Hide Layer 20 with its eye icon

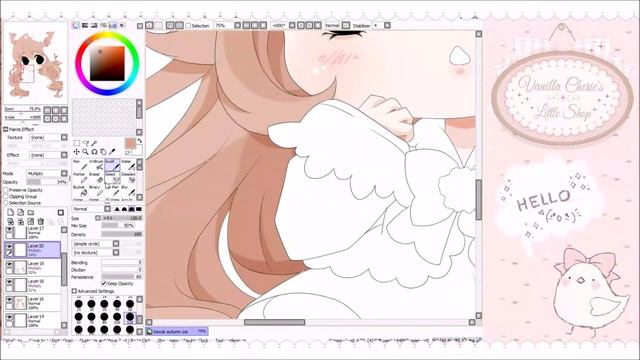point(9,247)
